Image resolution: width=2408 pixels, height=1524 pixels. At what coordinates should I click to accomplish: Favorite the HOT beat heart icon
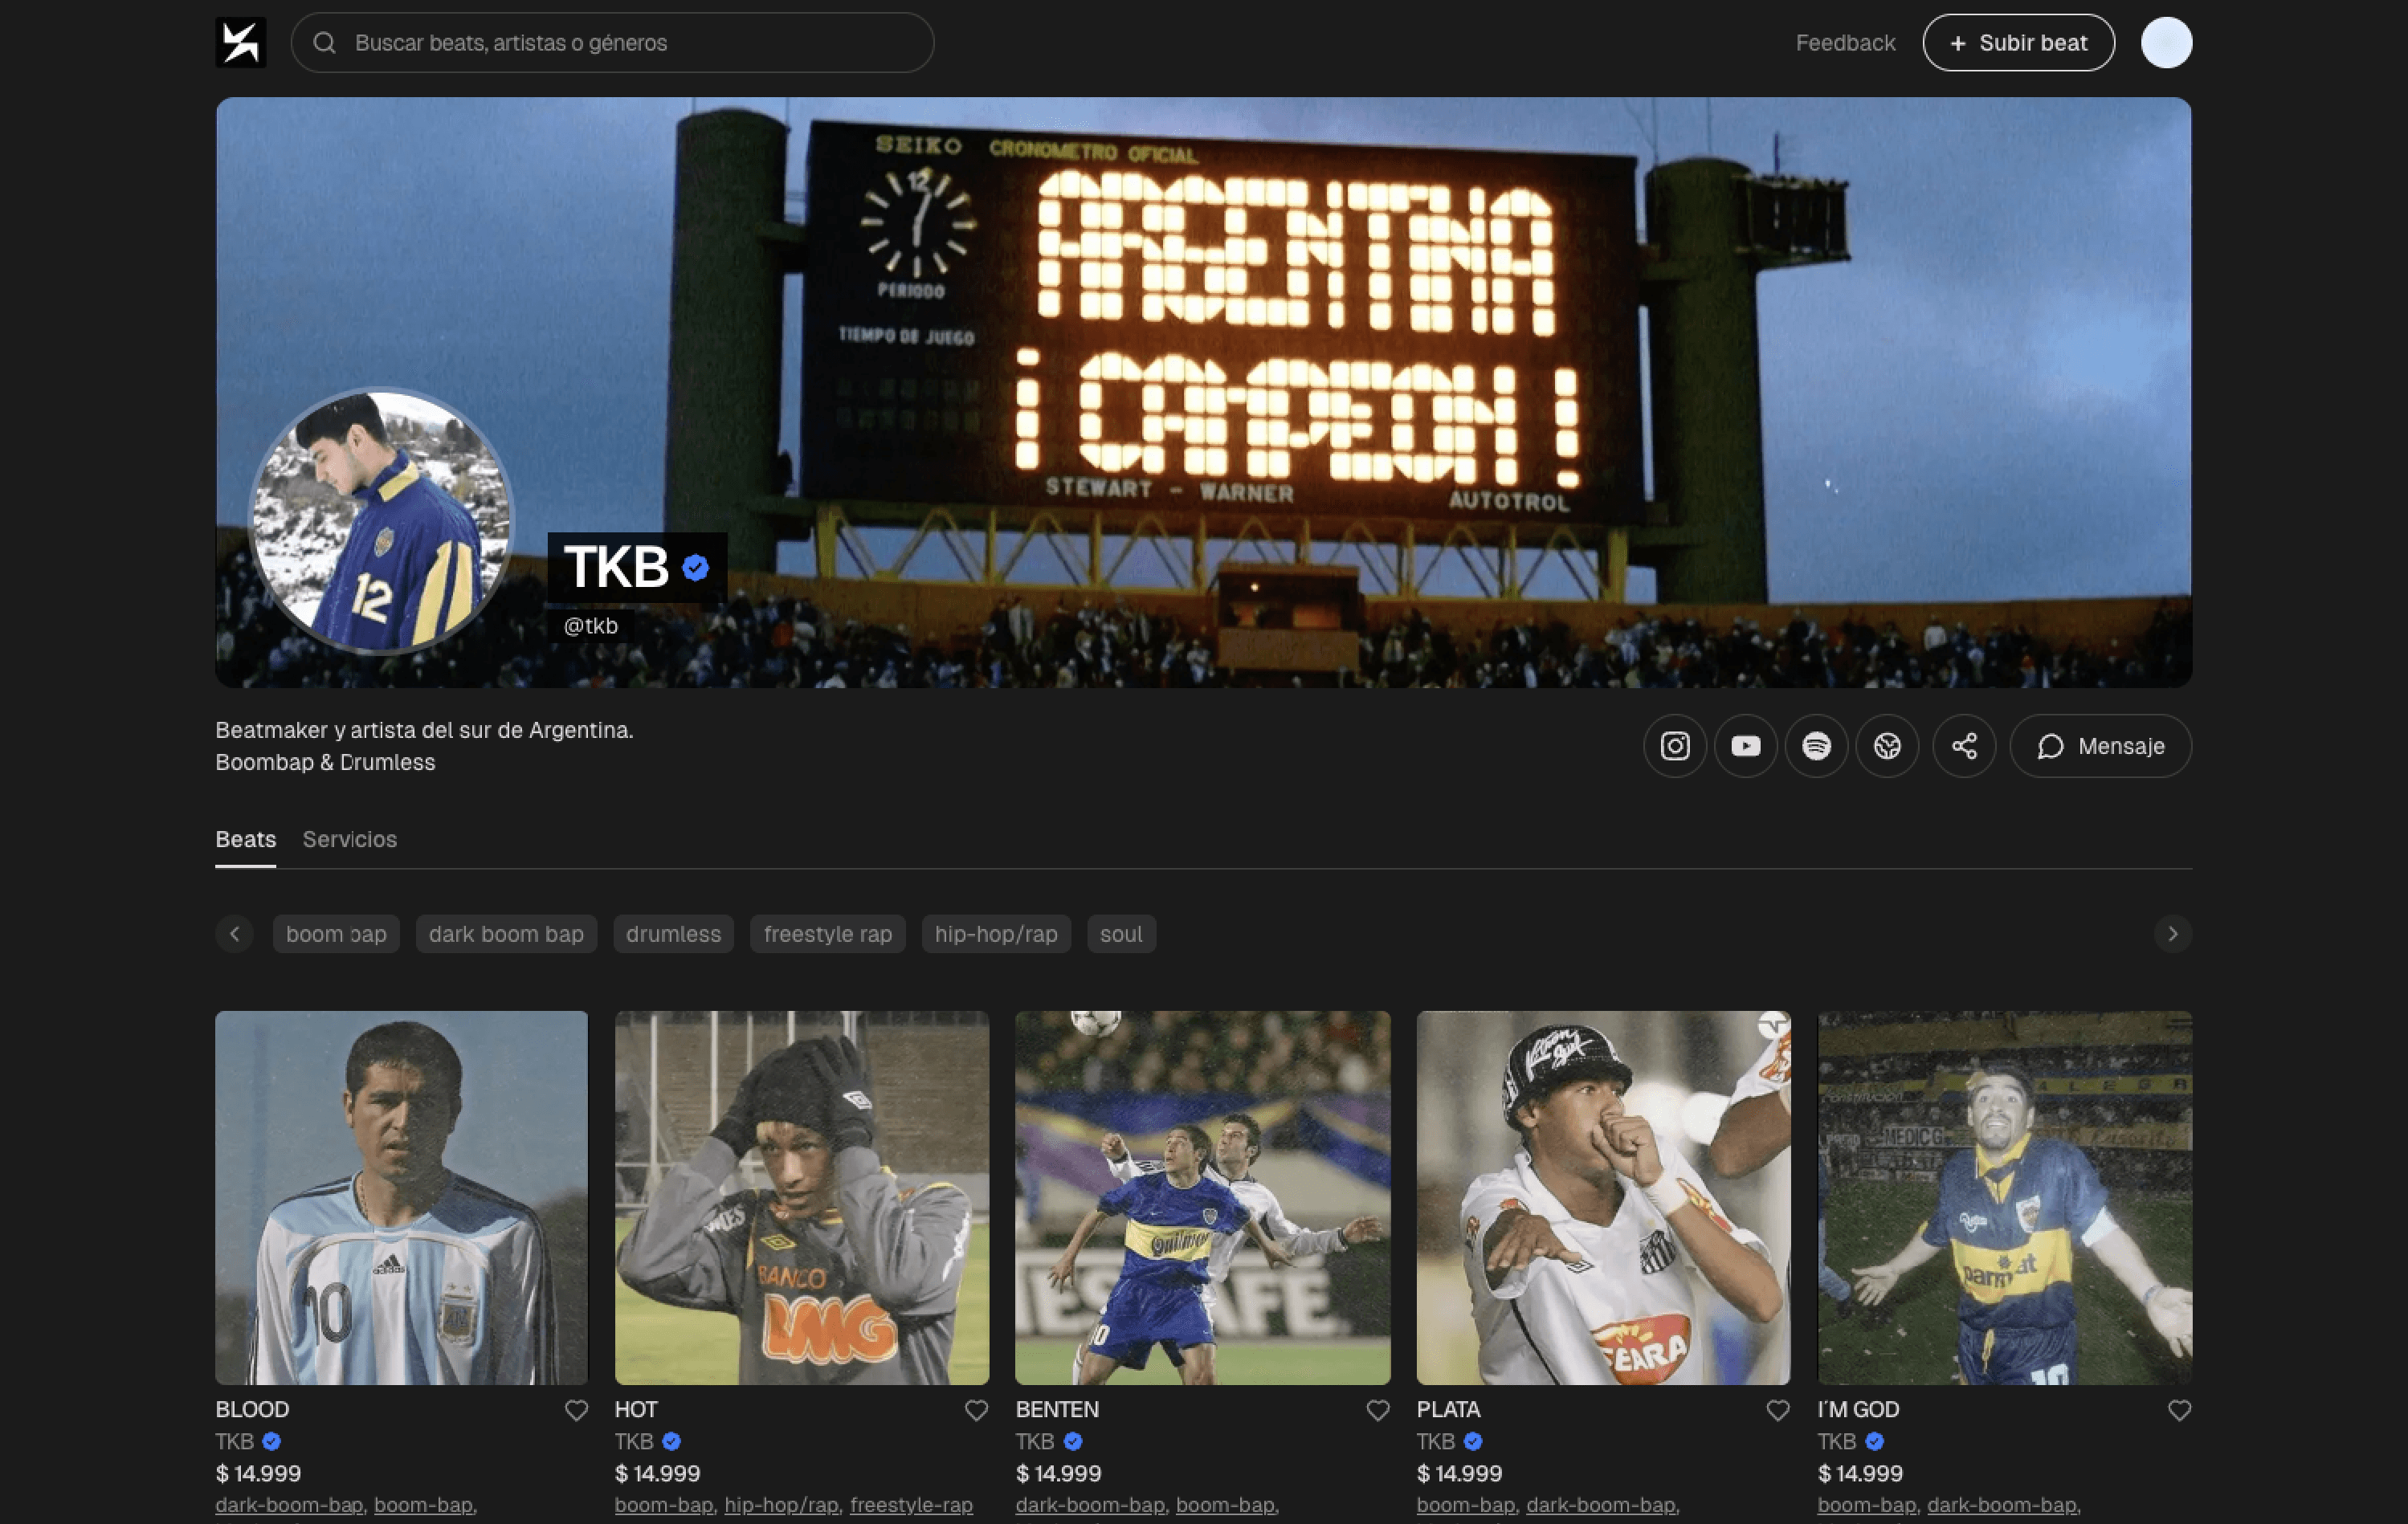coord(976,1410)
